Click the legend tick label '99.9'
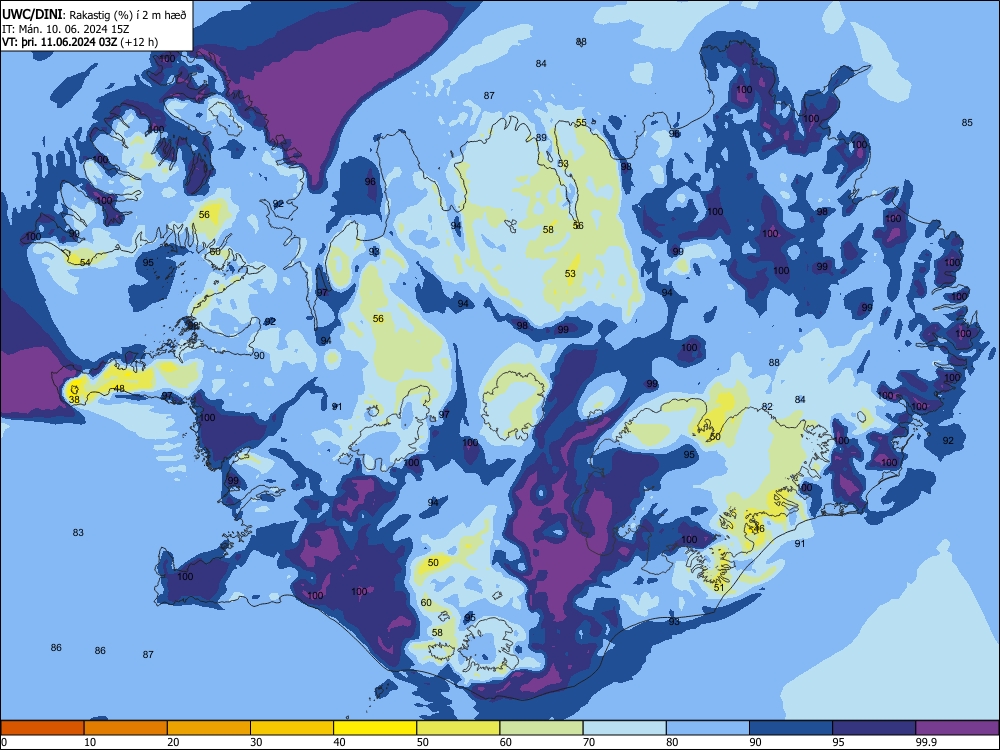The height and width of the screenshot is (750, 1000). click(926, 742)
